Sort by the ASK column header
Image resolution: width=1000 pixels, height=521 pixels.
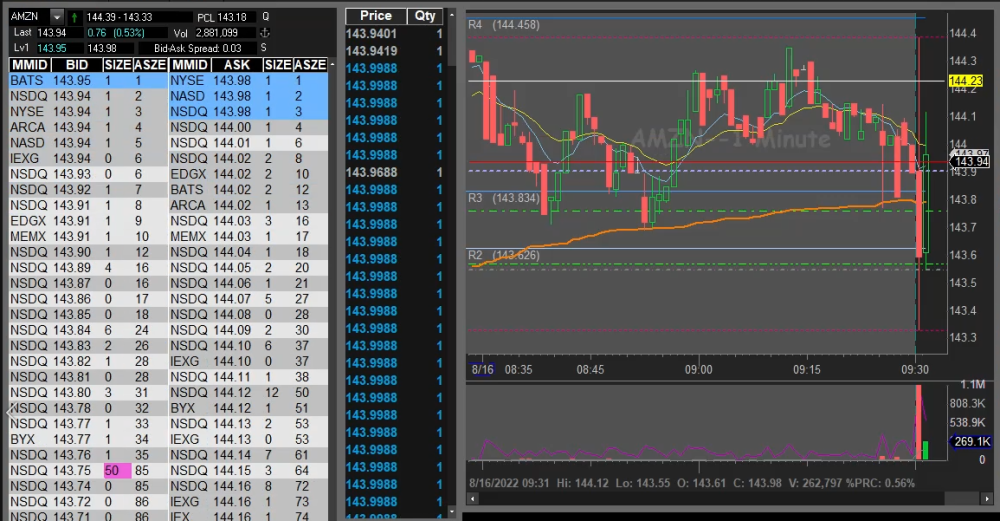(x=237, y=64)
